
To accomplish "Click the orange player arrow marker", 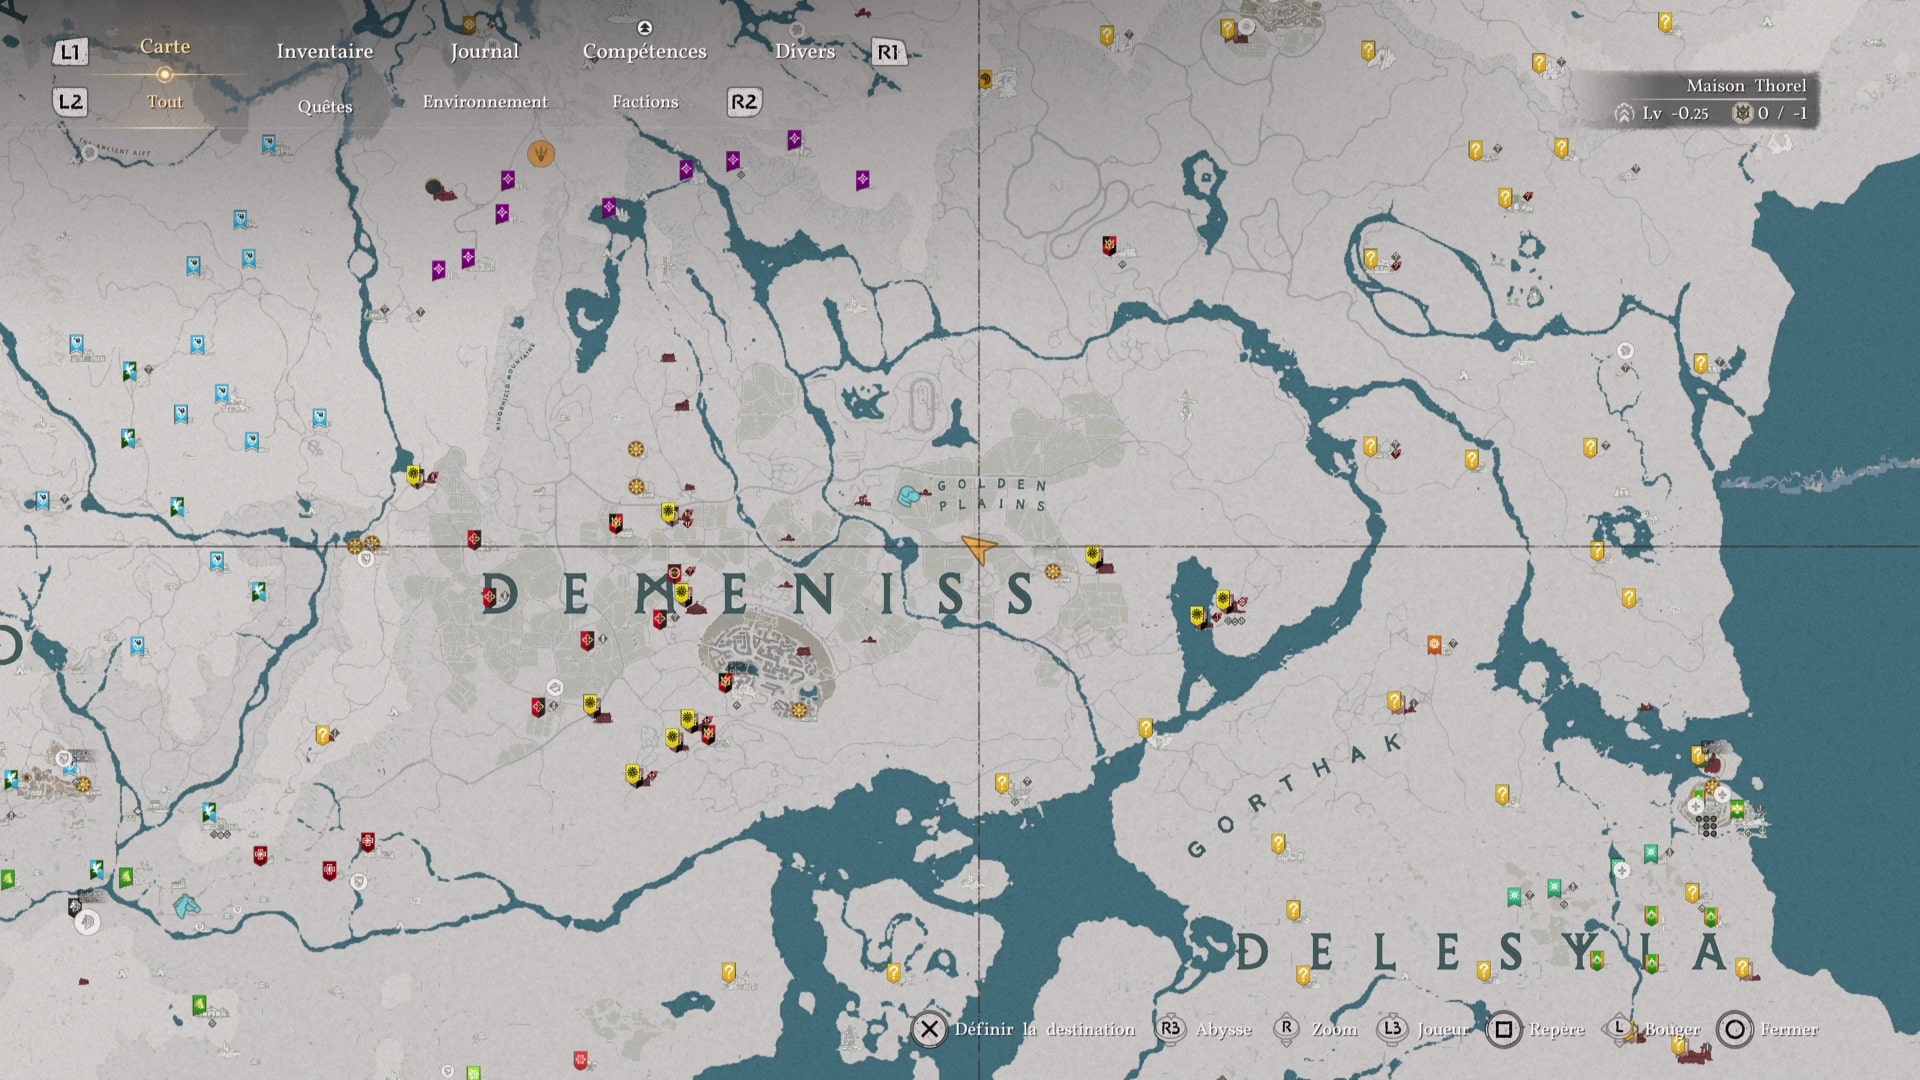I will pyautogui.click(x=978, y=548).
